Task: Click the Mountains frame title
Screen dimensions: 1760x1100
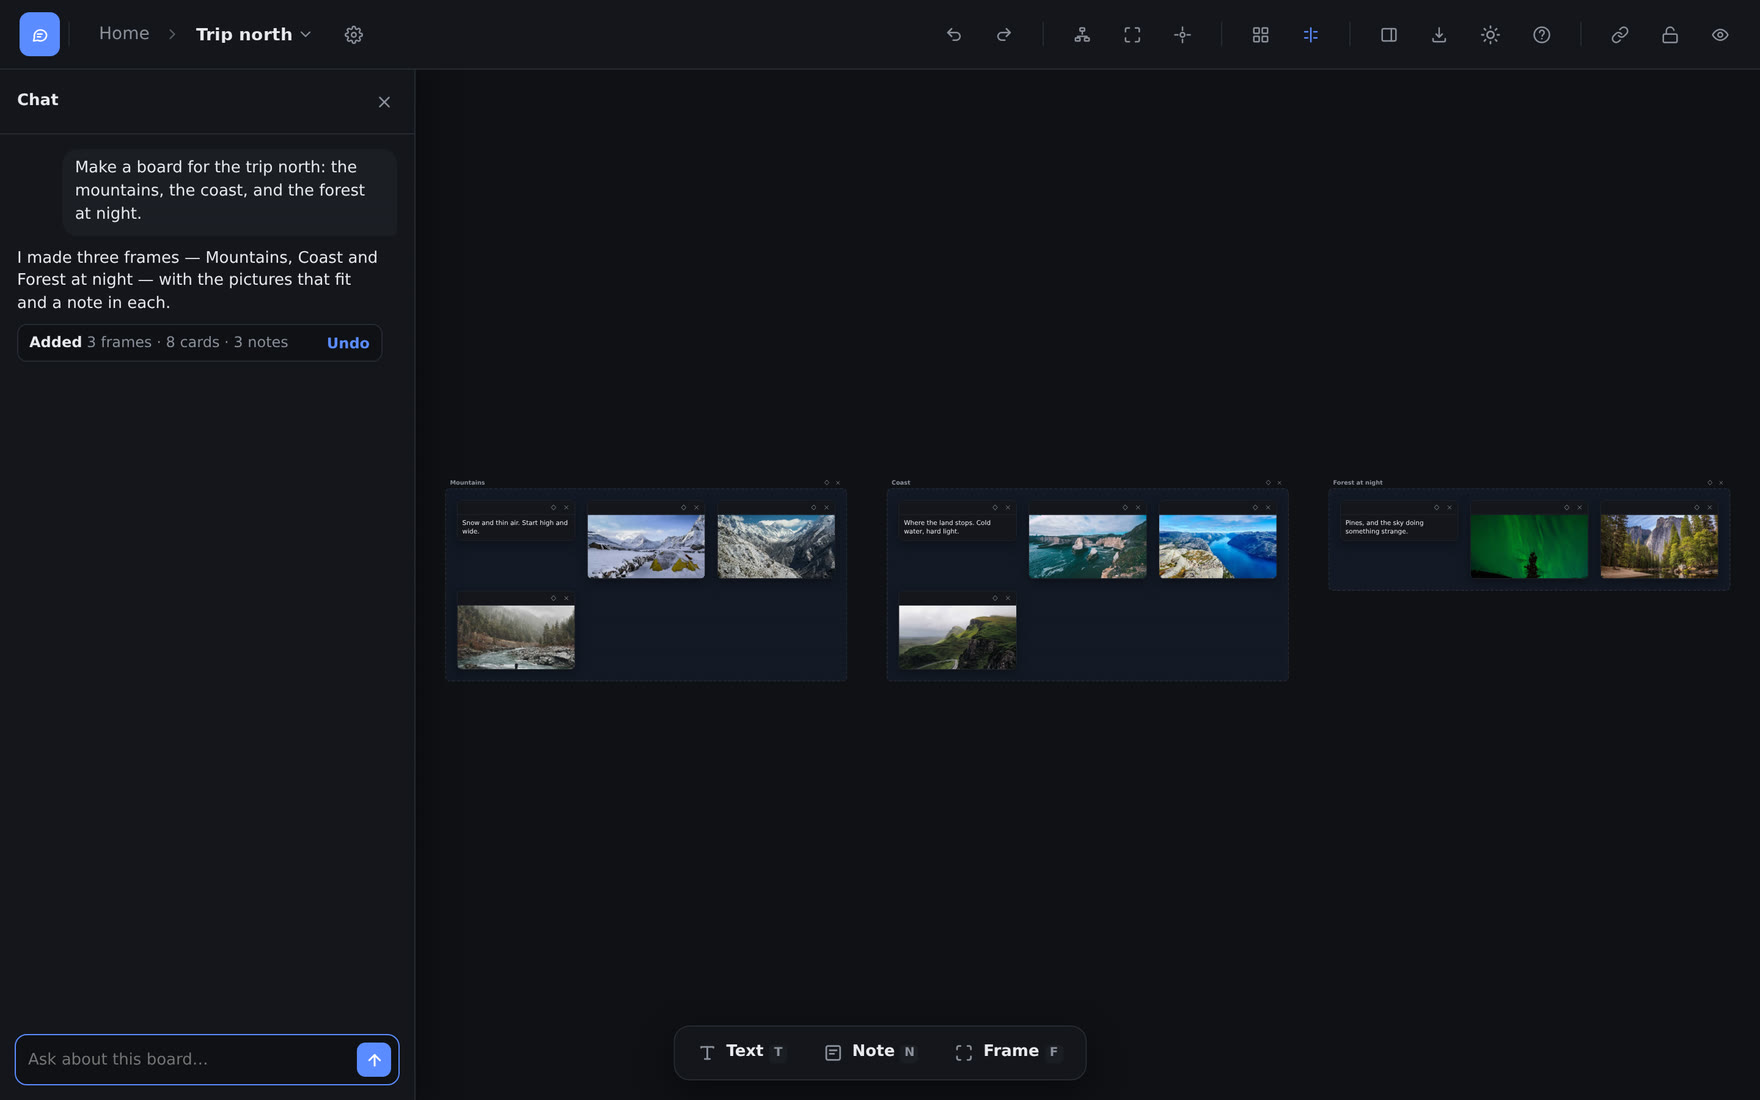Action: (467, 482)
